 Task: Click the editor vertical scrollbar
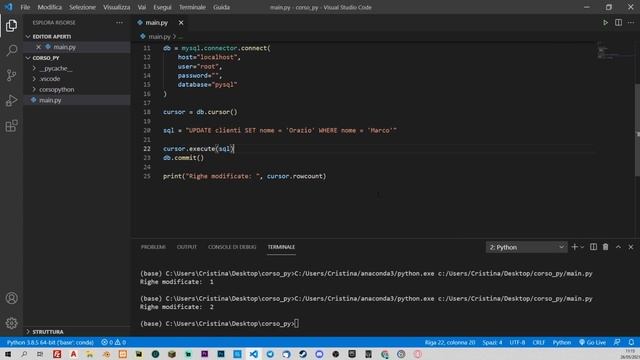[637, 130]
